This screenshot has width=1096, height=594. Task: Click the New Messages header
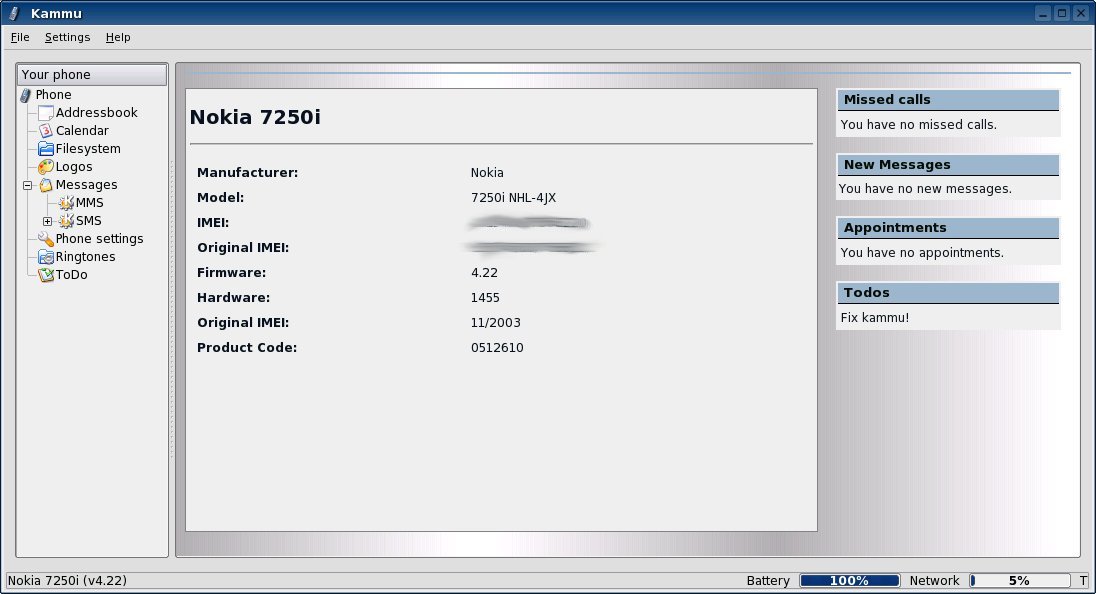(x=948, y=165)
